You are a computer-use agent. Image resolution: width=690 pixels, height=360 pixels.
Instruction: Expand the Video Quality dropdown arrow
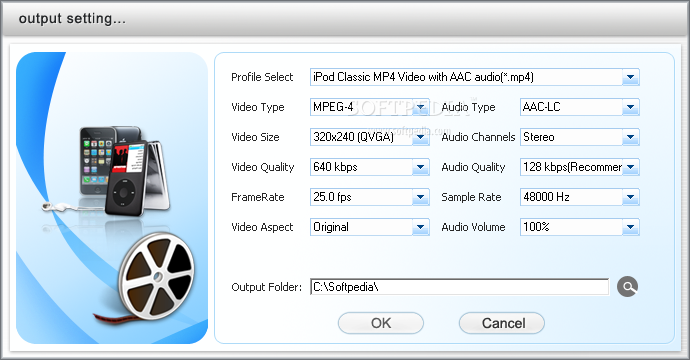coord(421,167)
